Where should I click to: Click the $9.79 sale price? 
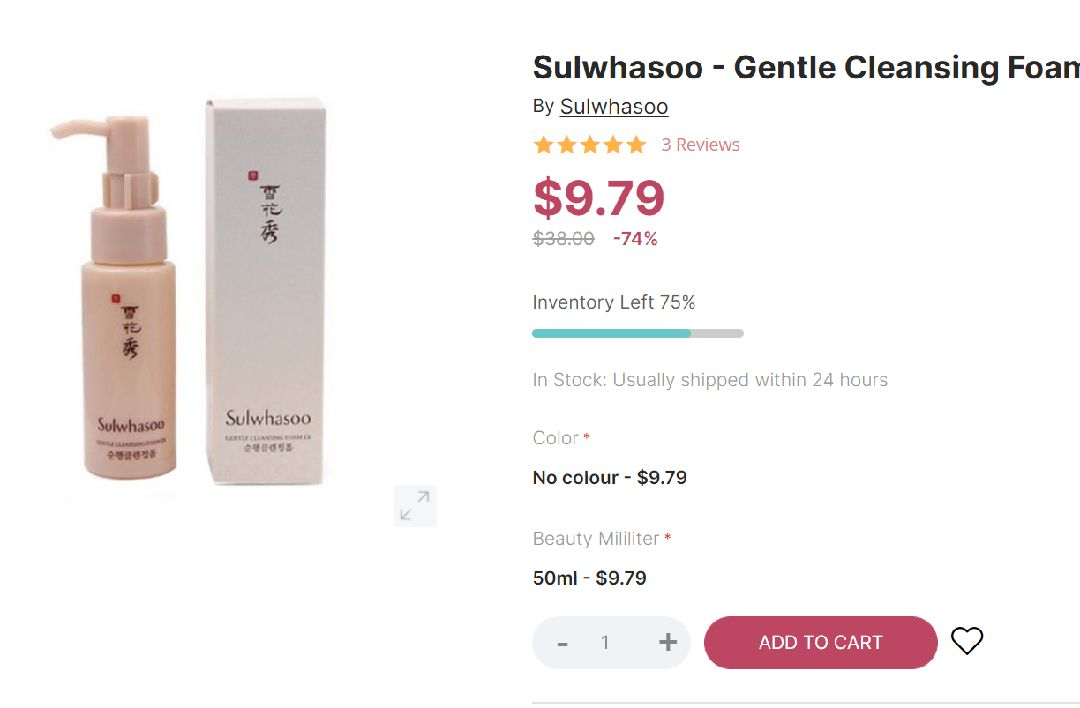click(598, 197)
